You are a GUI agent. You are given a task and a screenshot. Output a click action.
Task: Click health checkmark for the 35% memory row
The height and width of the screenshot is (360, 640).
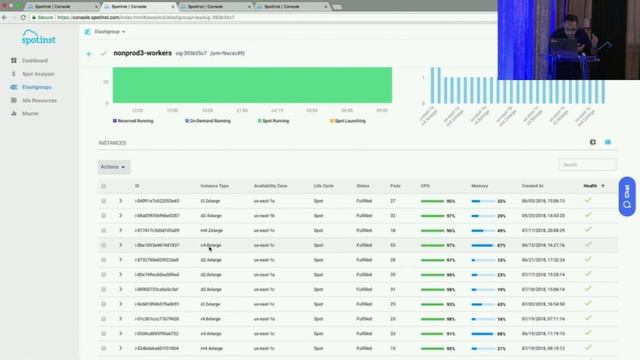[x=588, y=200]
